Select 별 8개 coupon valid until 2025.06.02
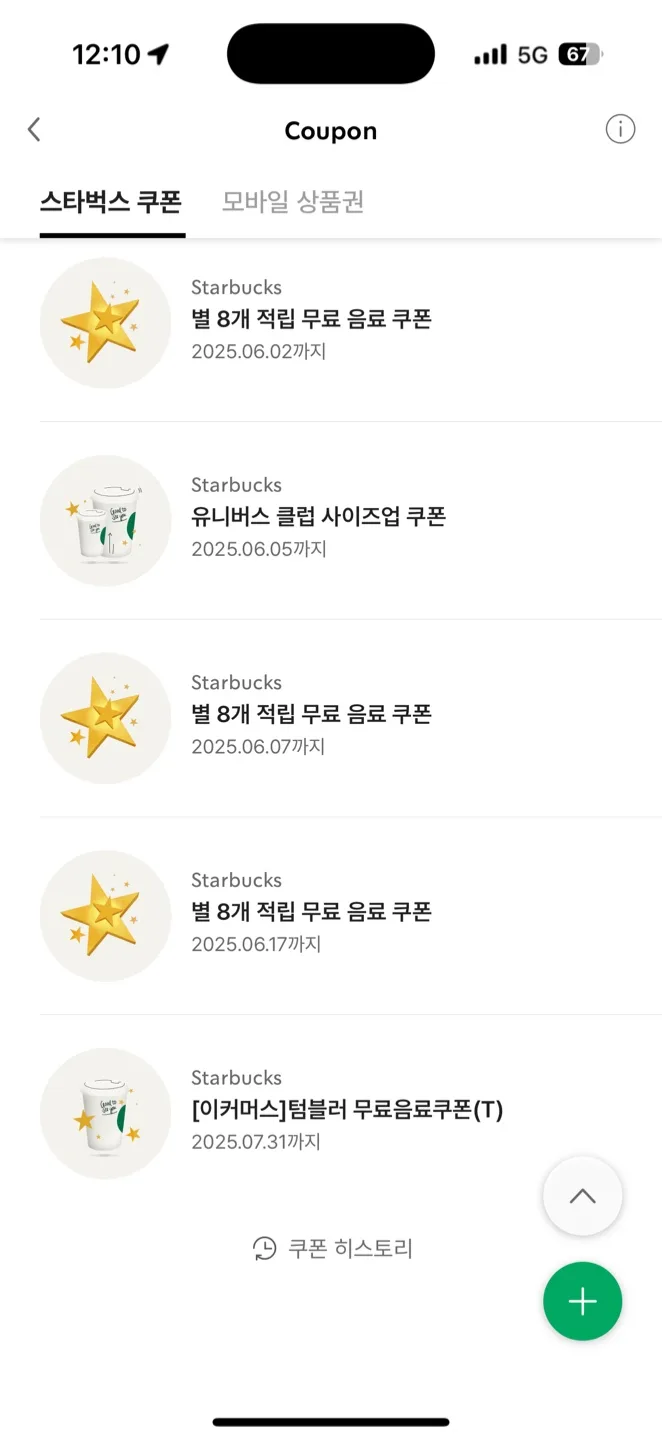This screenshot has width=662, height=1440. (x=350, y=323)
